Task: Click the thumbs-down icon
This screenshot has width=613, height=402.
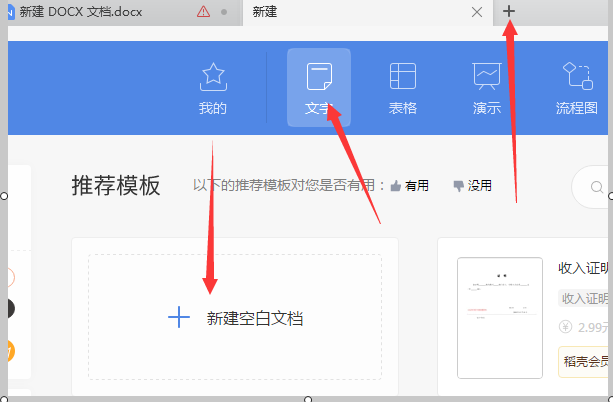Action: (x=458, y=186)
